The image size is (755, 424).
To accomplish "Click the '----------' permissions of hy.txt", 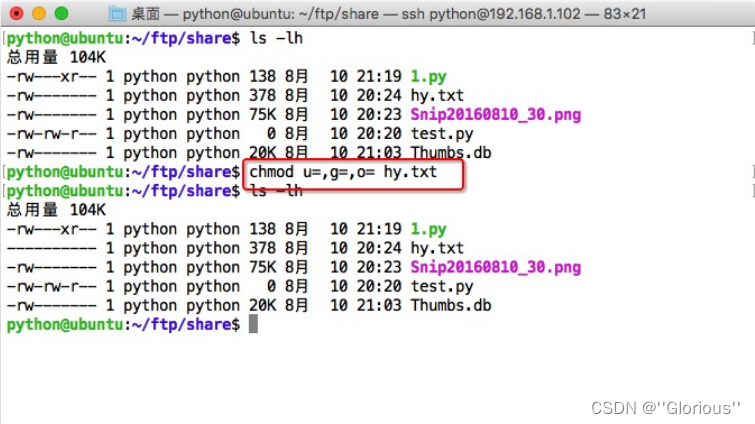I will [52, 248].
